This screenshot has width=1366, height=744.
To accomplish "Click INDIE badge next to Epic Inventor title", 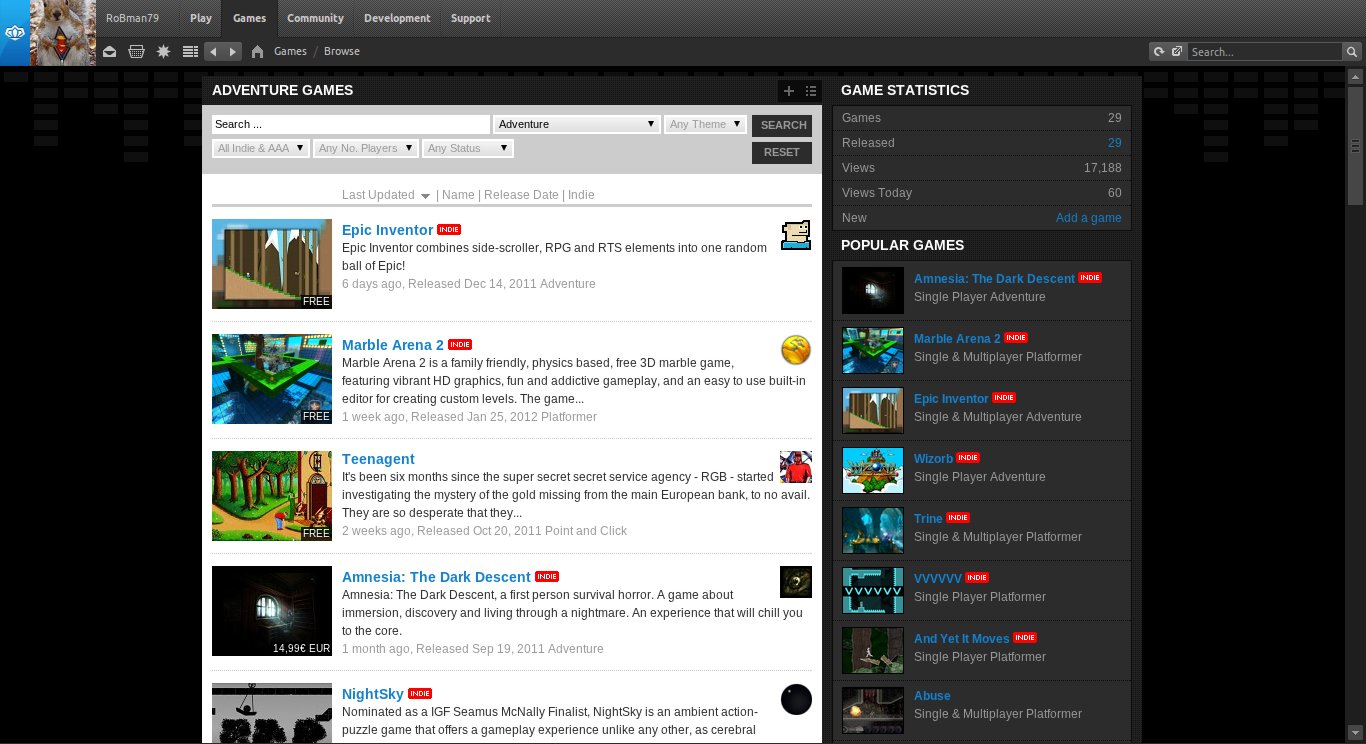I will [x=449, y=230].
